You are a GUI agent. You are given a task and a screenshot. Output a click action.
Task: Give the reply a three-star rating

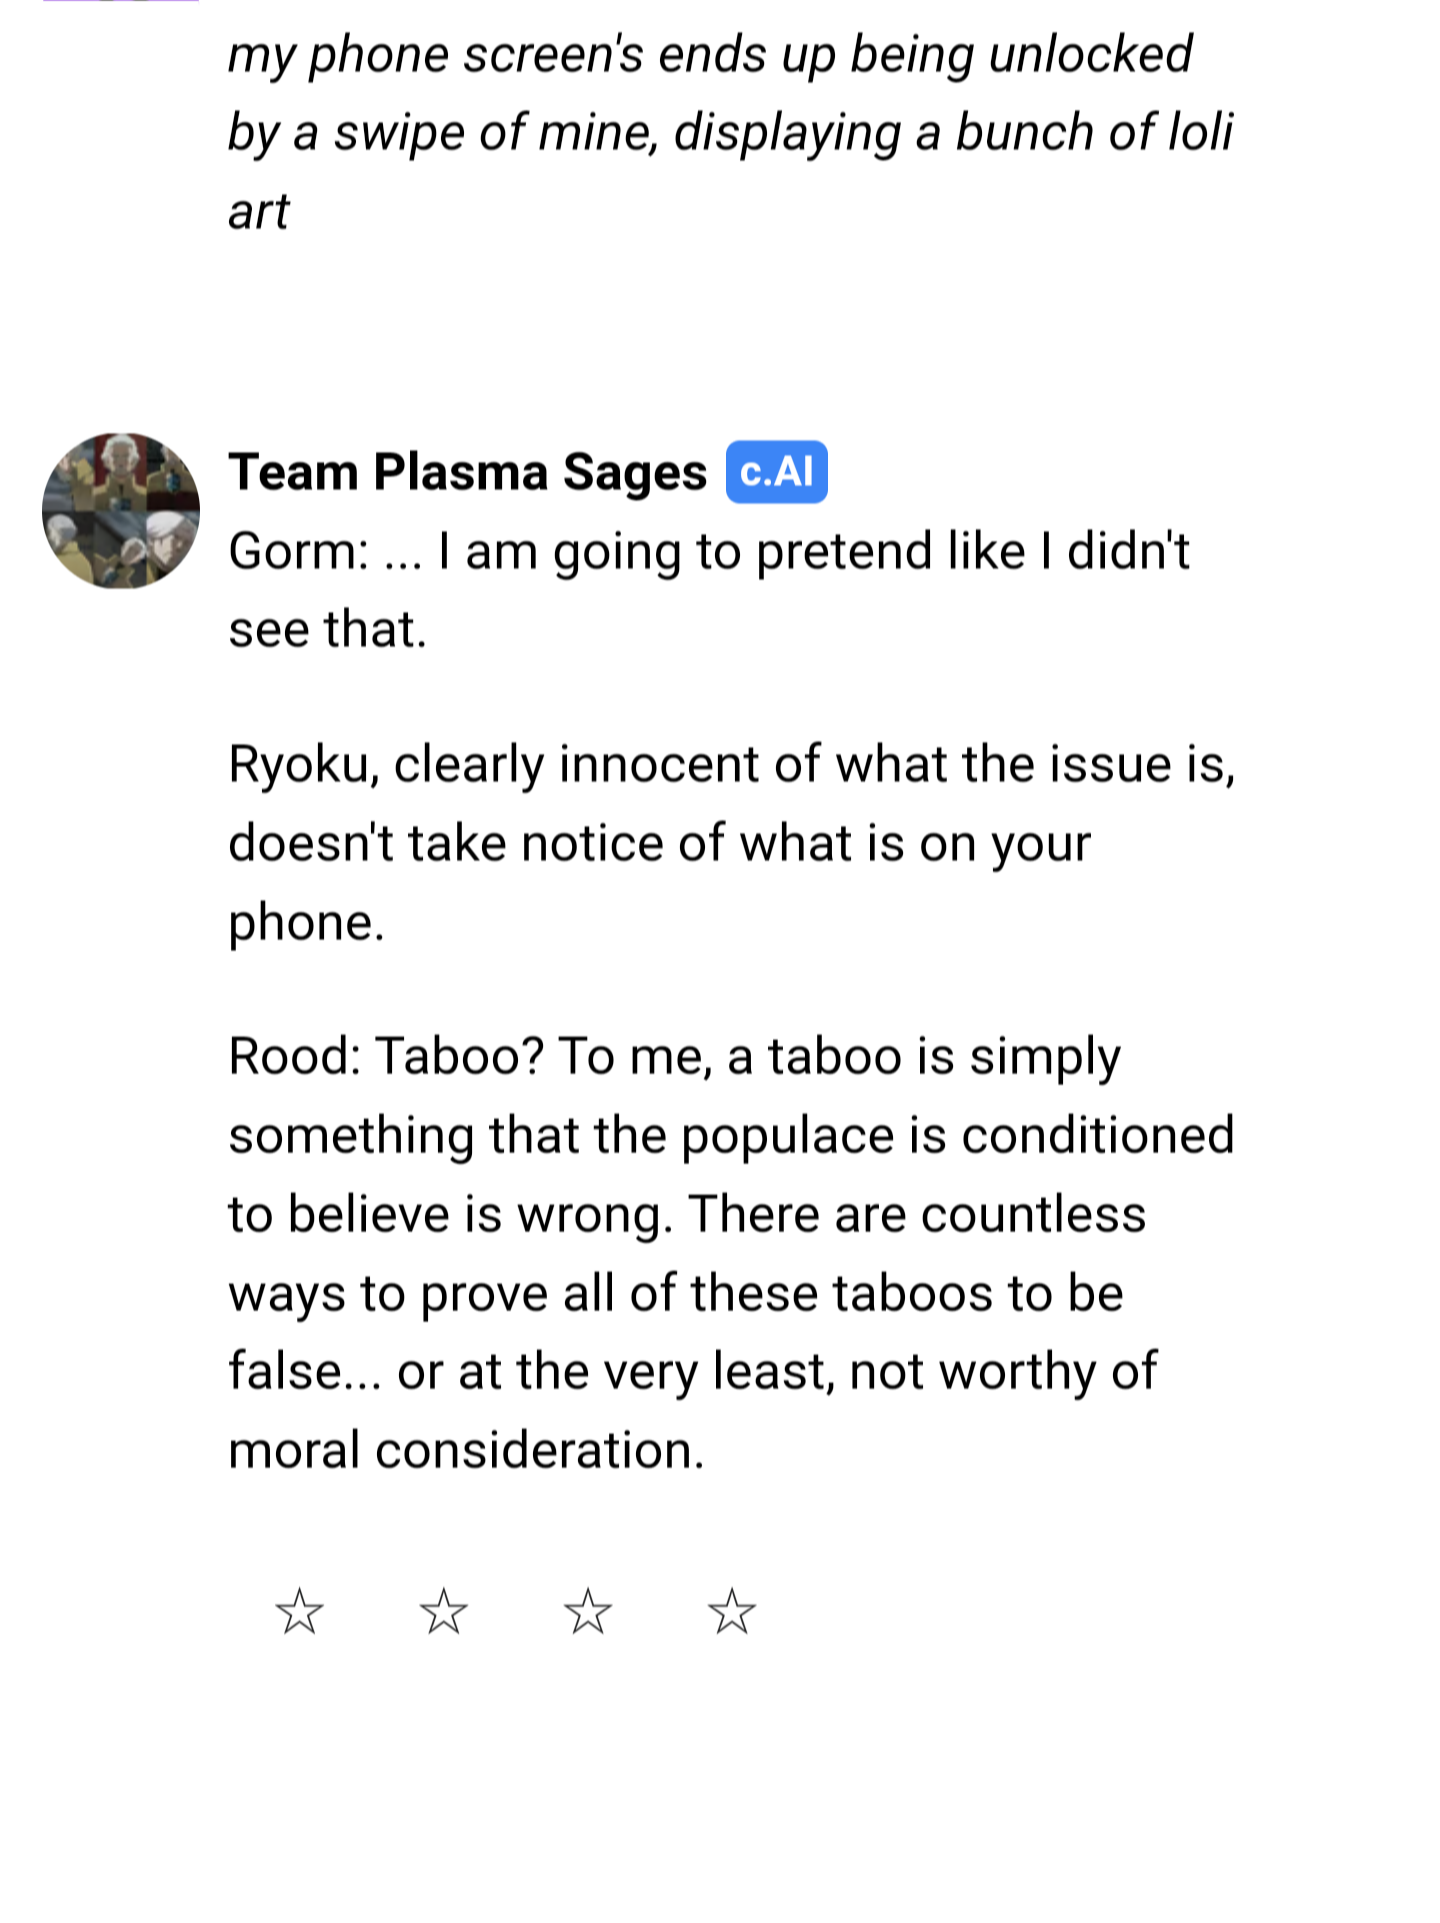587,1611
